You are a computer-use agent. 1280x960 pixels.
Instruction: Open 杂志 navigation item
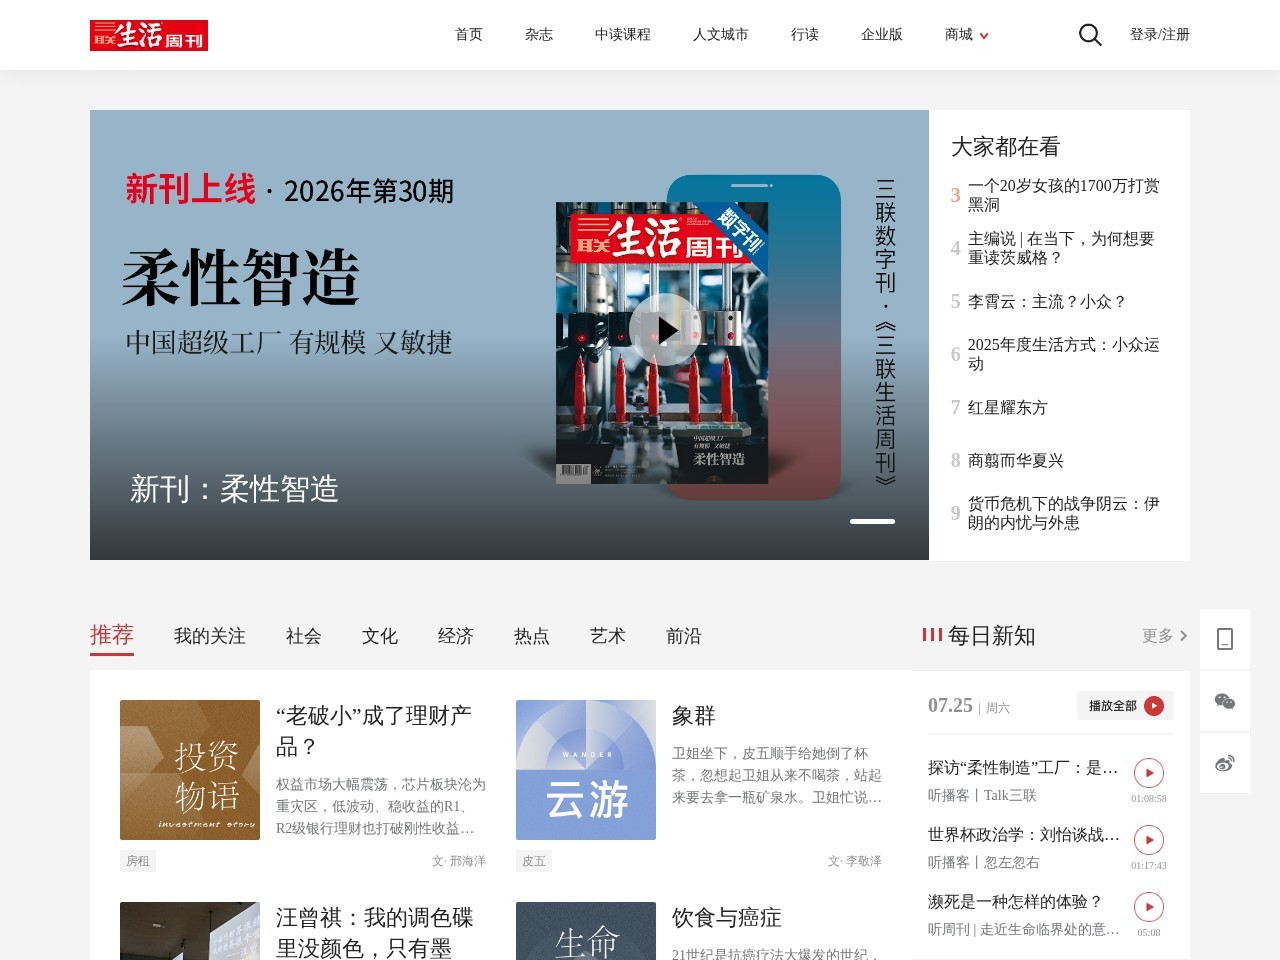click(539, 35)
